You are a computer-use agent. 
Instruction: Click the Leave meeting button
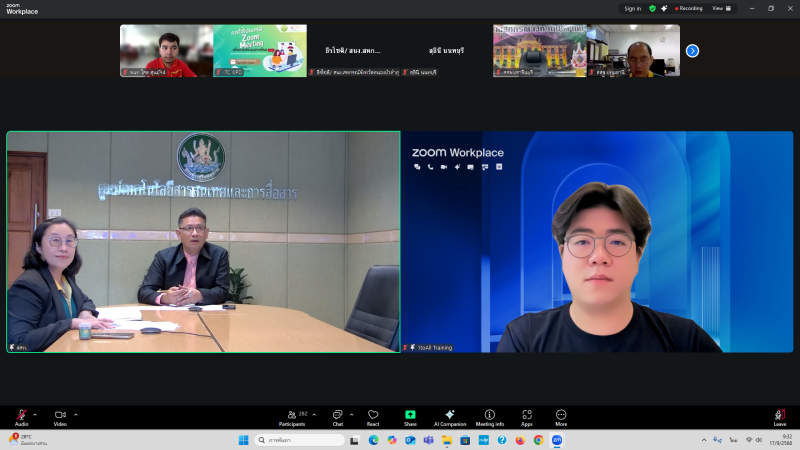(x=780, y=415)
